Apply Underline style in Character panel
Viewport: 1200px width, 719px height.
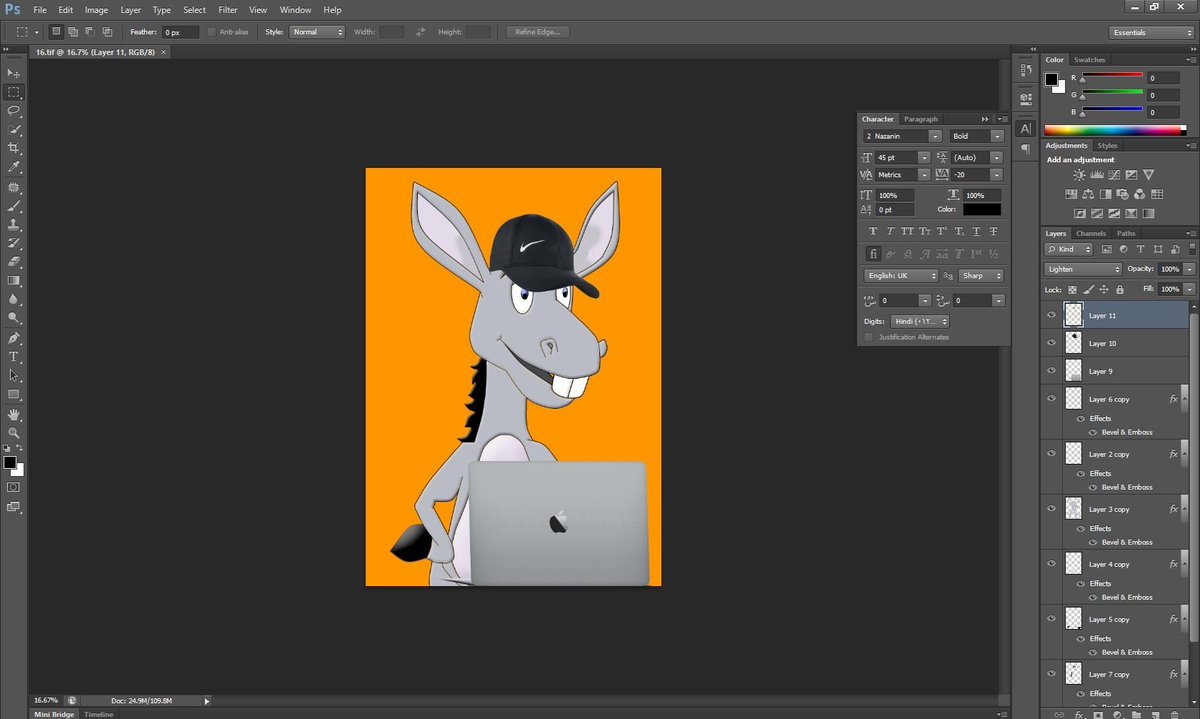[x=976, y=229]
